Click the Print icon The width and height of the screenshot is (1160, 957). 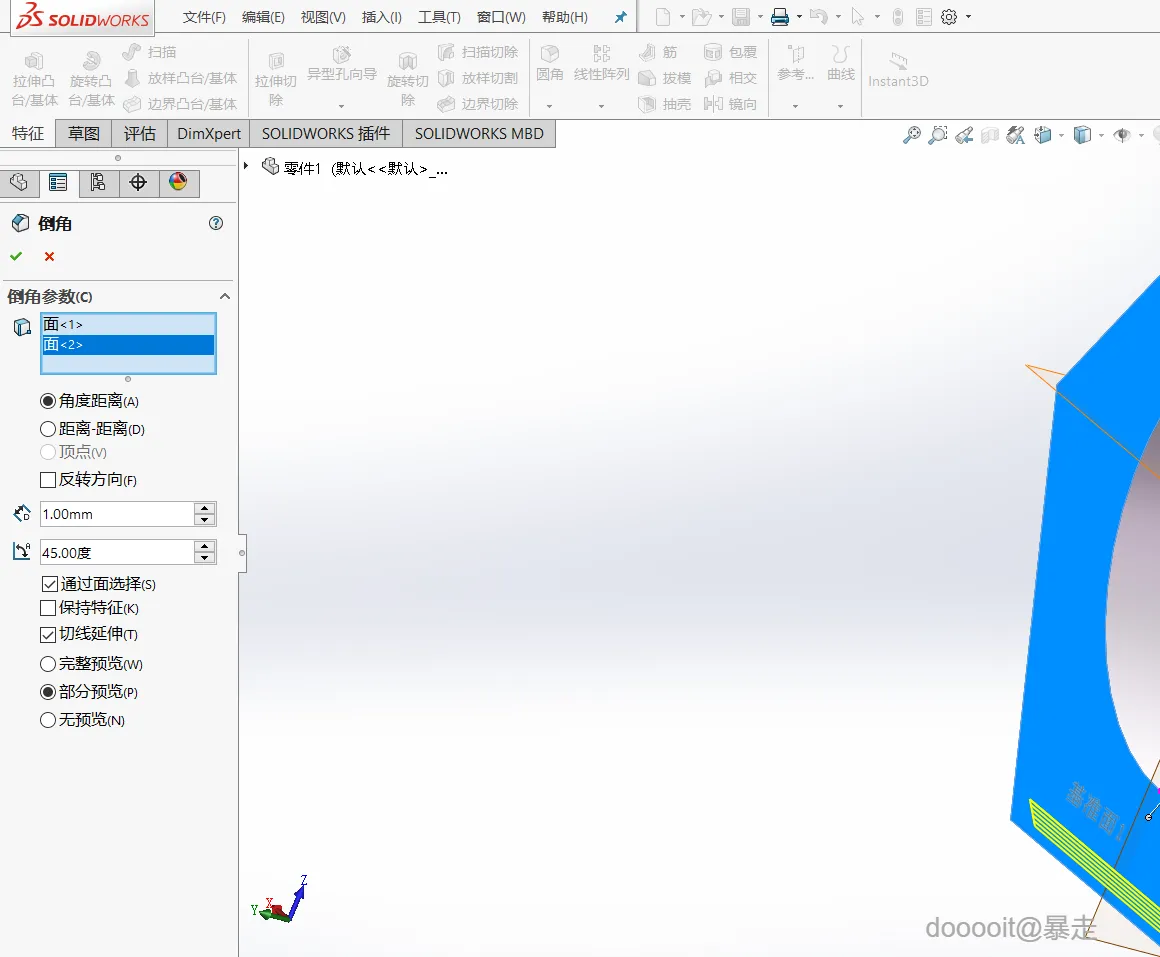pyautogui.click(x=780, y=16)
